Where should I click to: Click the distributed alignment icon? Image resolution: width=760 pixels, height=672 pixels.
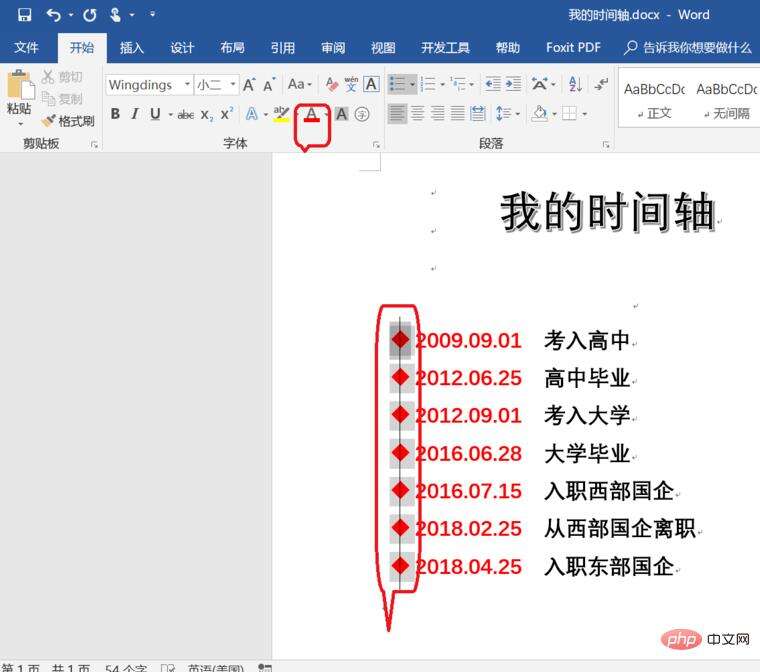(478, 114)
